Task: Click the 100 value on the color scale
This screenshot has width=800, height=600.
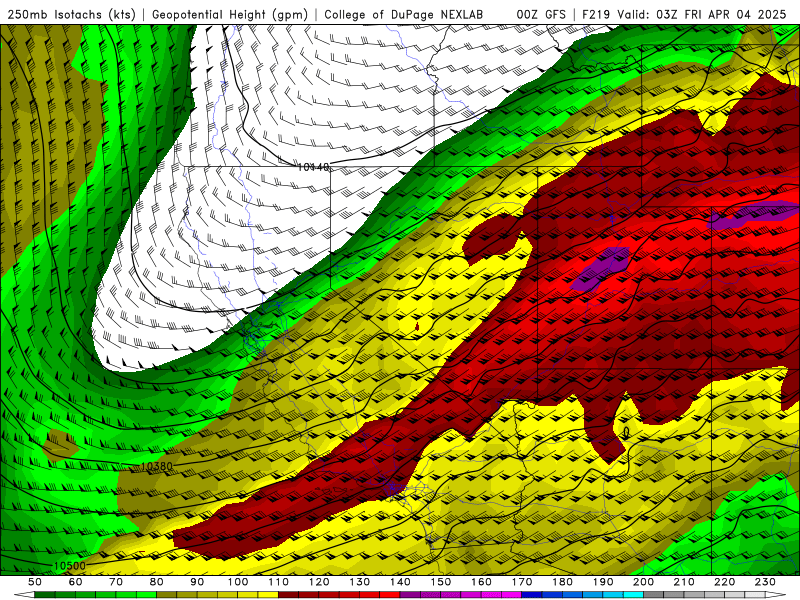Action: pos(238,582)
